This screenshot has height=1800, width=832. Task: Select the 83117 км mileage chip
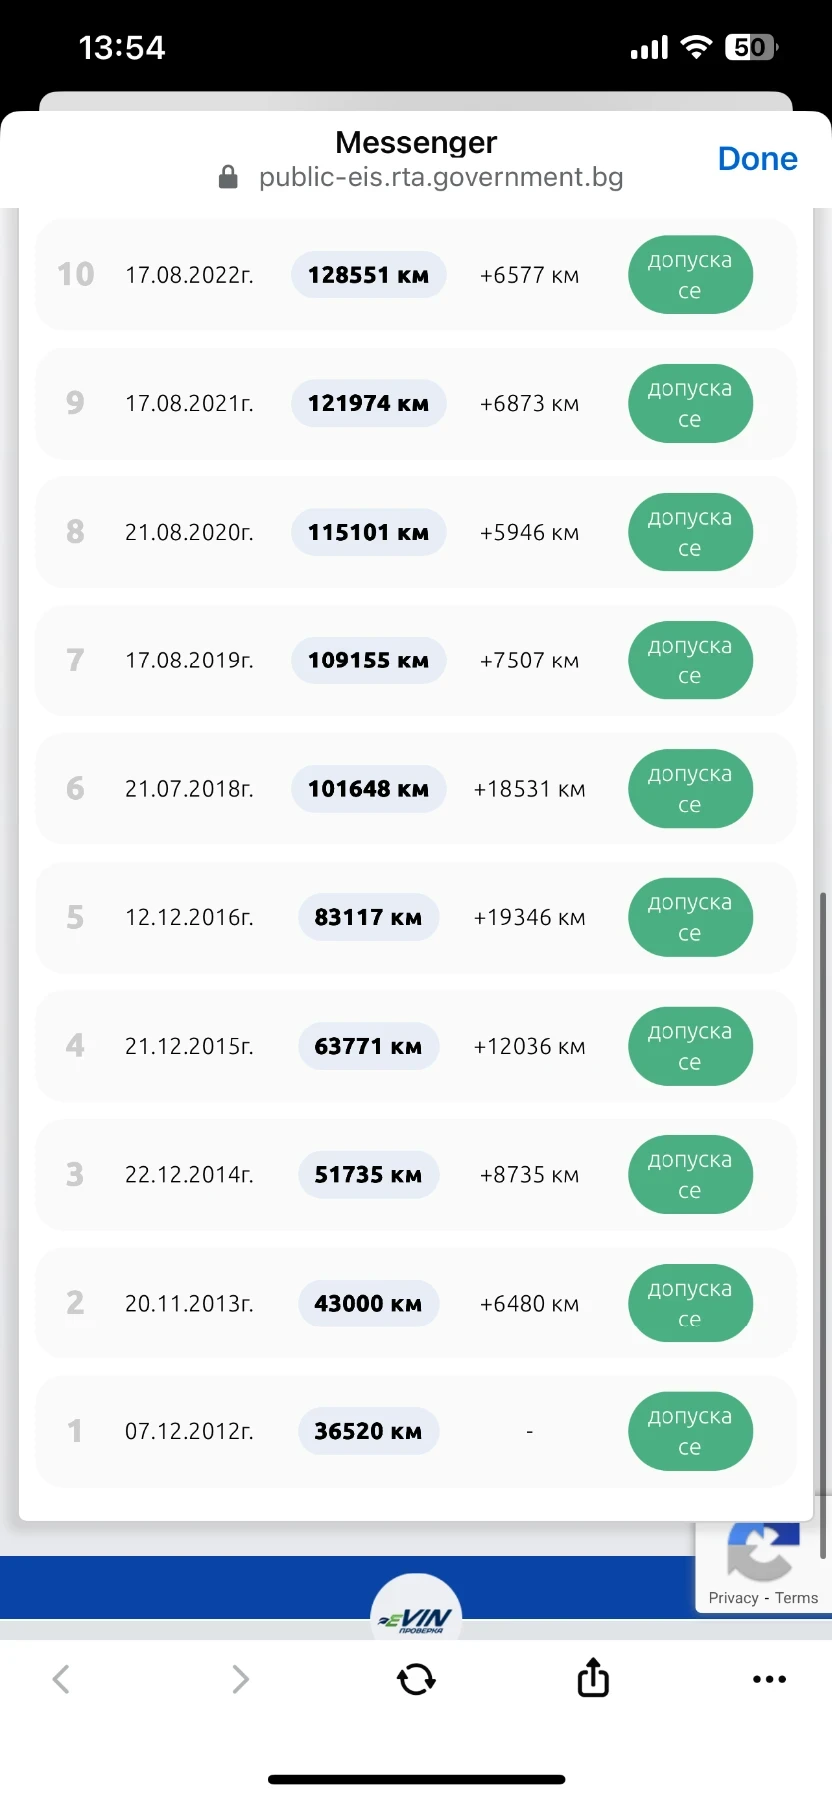tap(368, 917)
